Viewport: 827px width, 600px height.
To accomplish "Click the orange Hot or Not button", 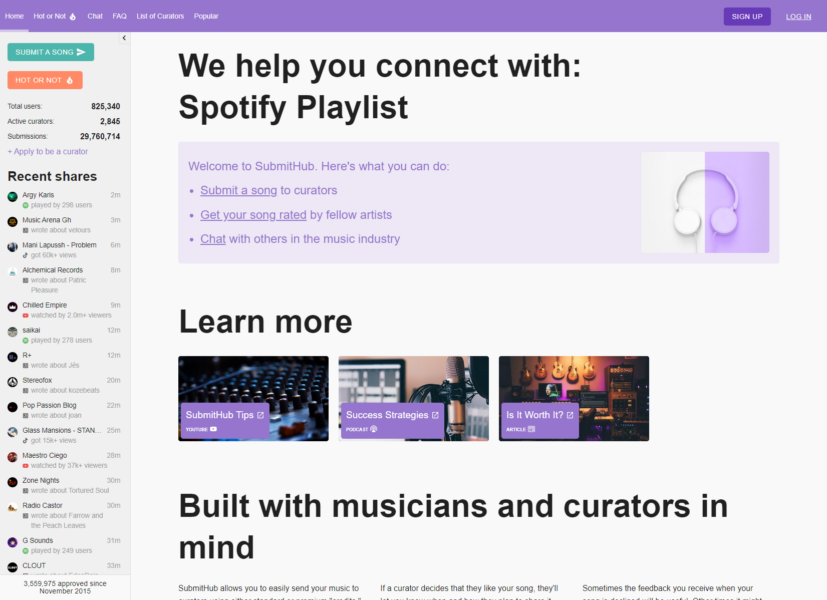I will pos(45,80).
